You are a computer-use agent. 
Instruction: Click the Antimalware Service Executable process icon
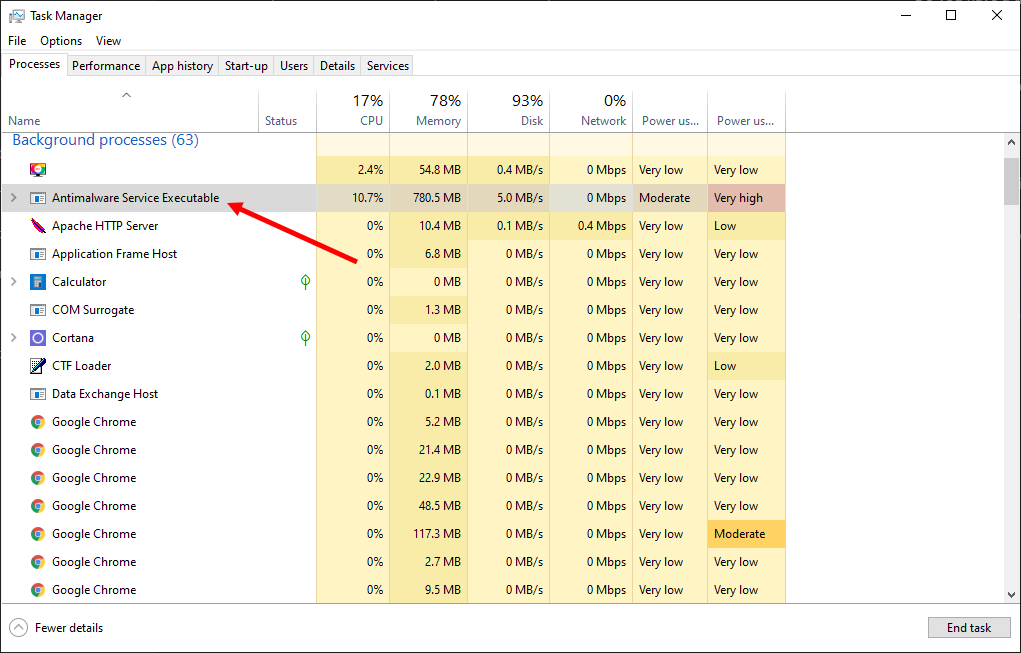point(38,198)
